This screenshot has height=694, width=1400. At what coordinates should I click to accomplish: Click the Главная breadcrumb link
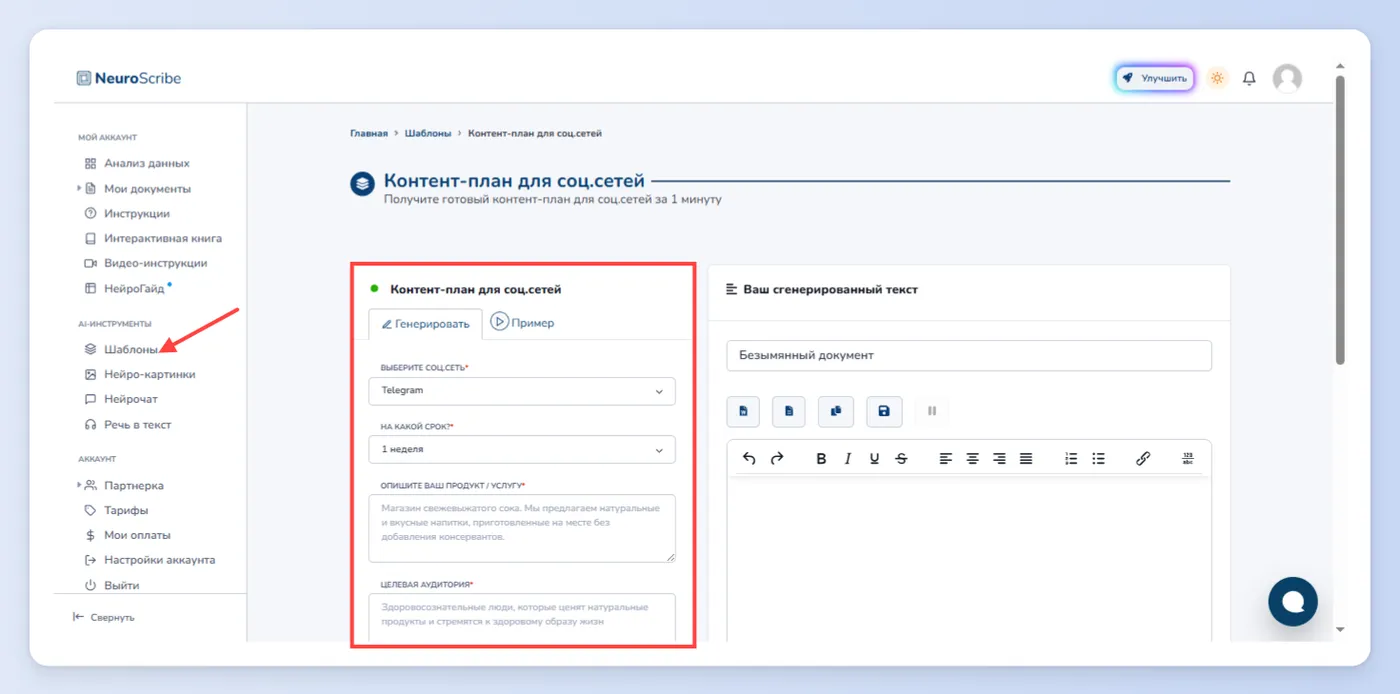coord(368,133)
